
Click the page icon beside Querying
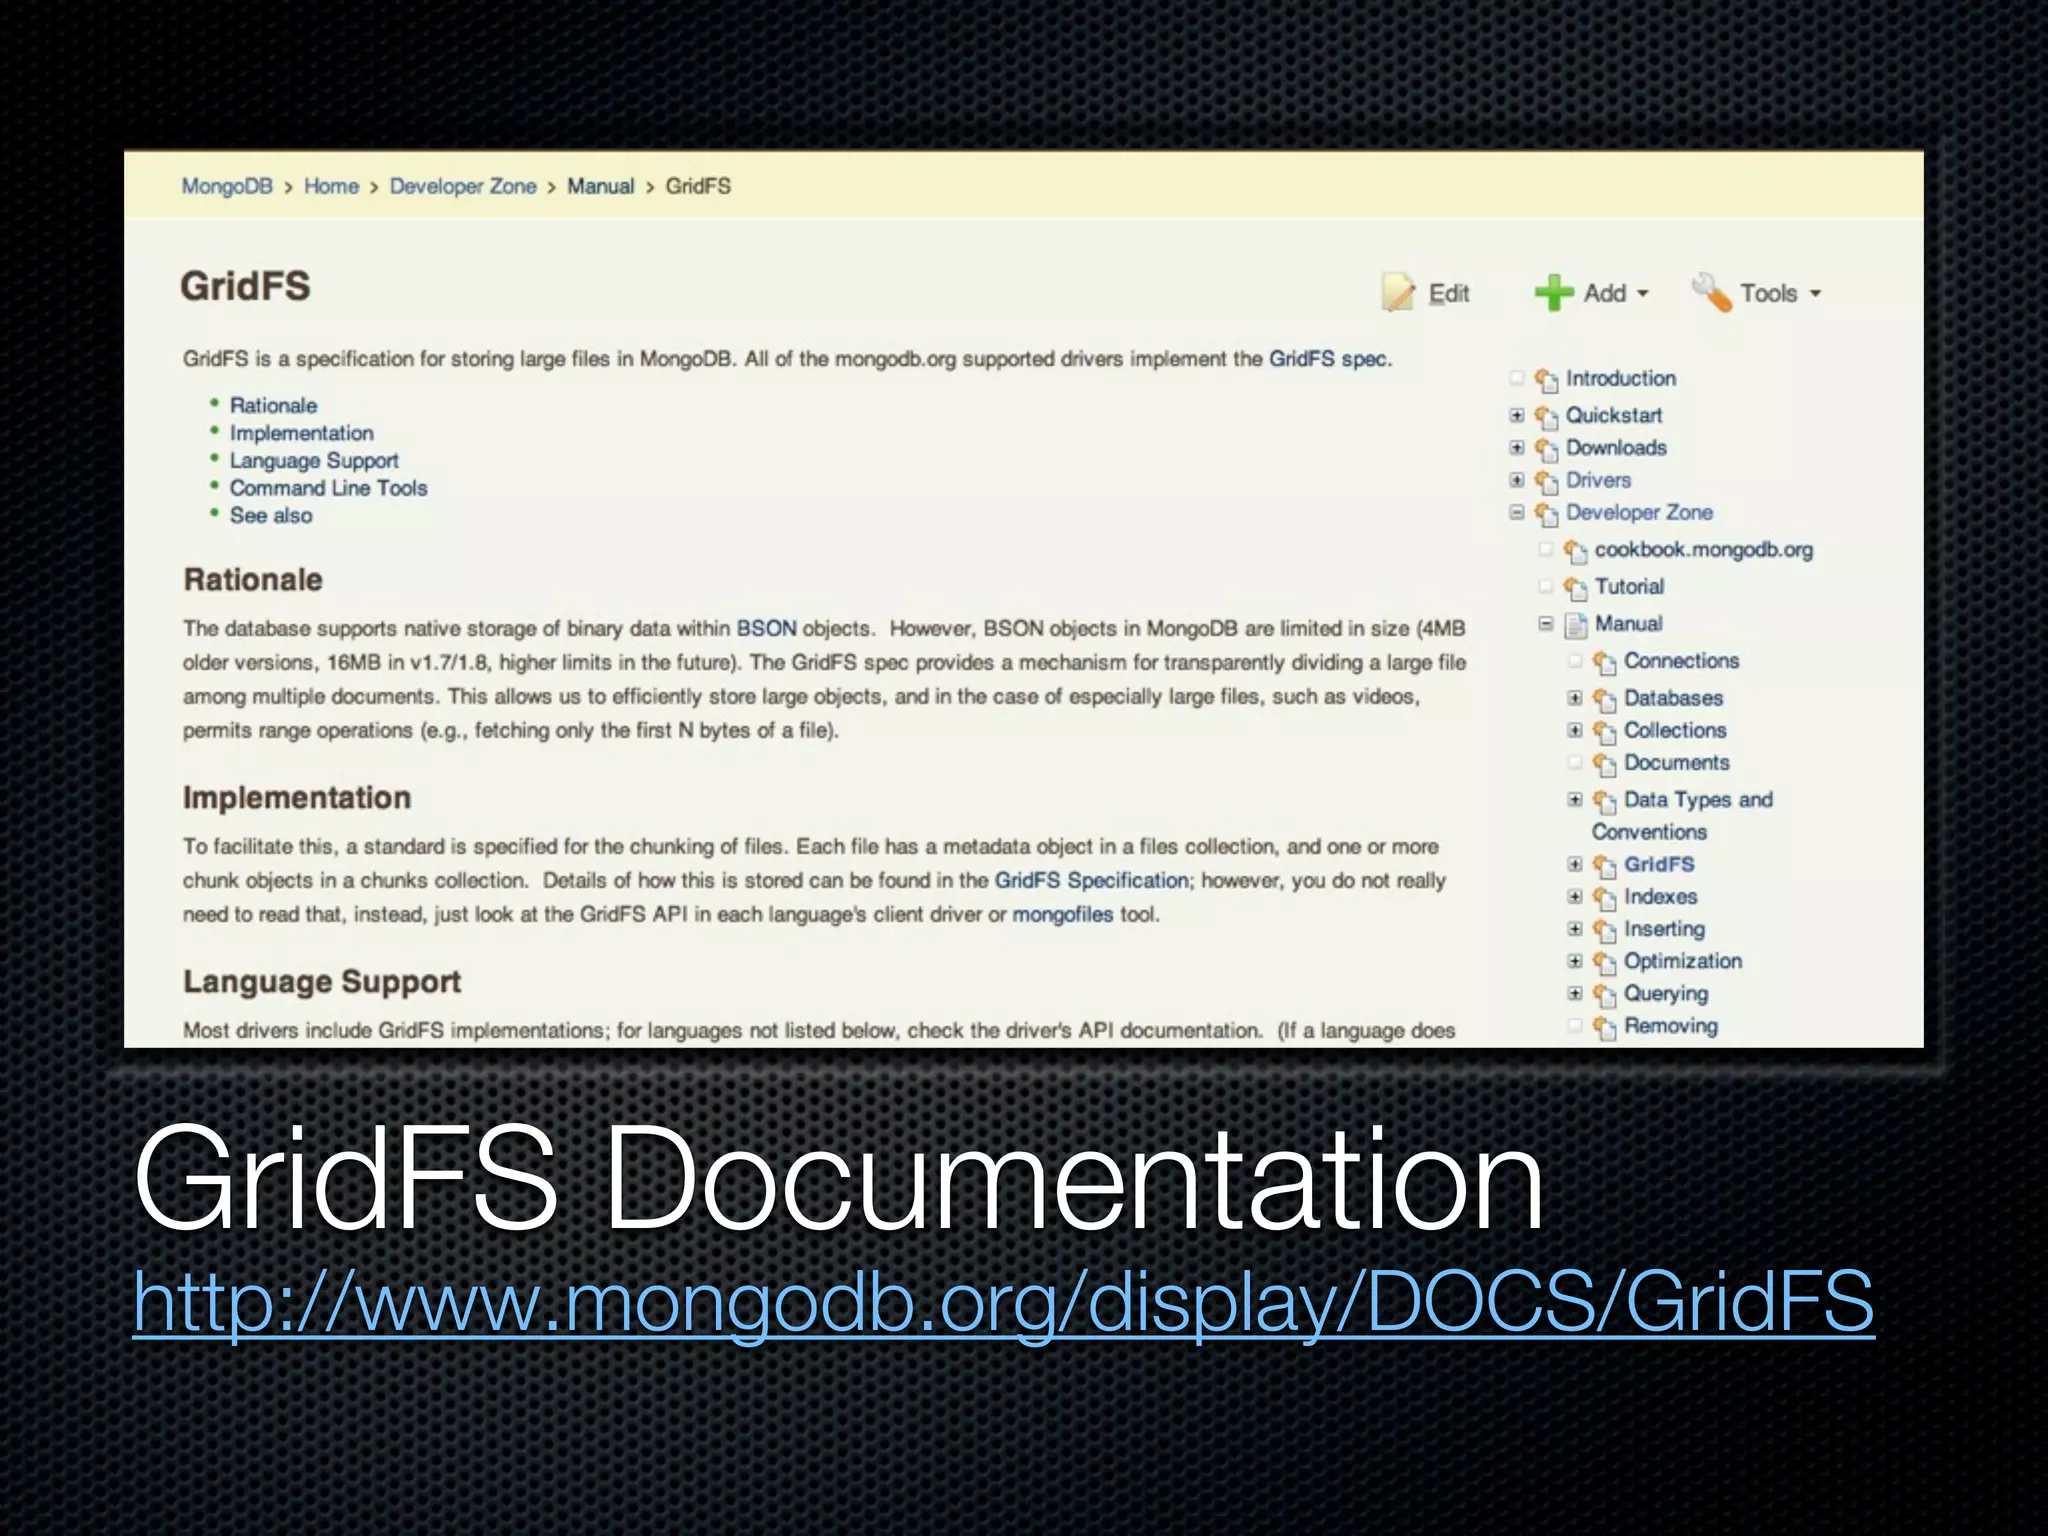pyautogui.click(x=1604, y=995)
